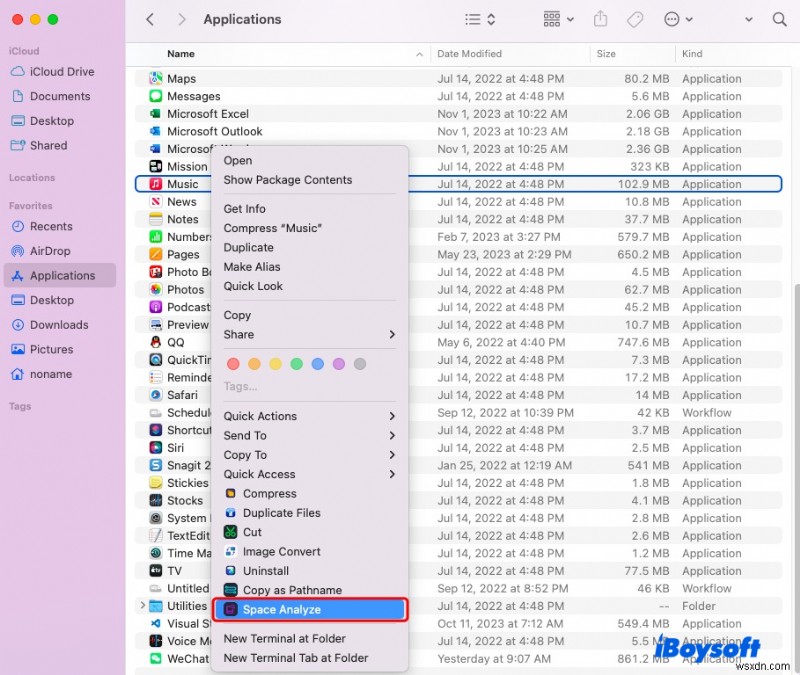Choose Copy in context menu

pos(309,315)
